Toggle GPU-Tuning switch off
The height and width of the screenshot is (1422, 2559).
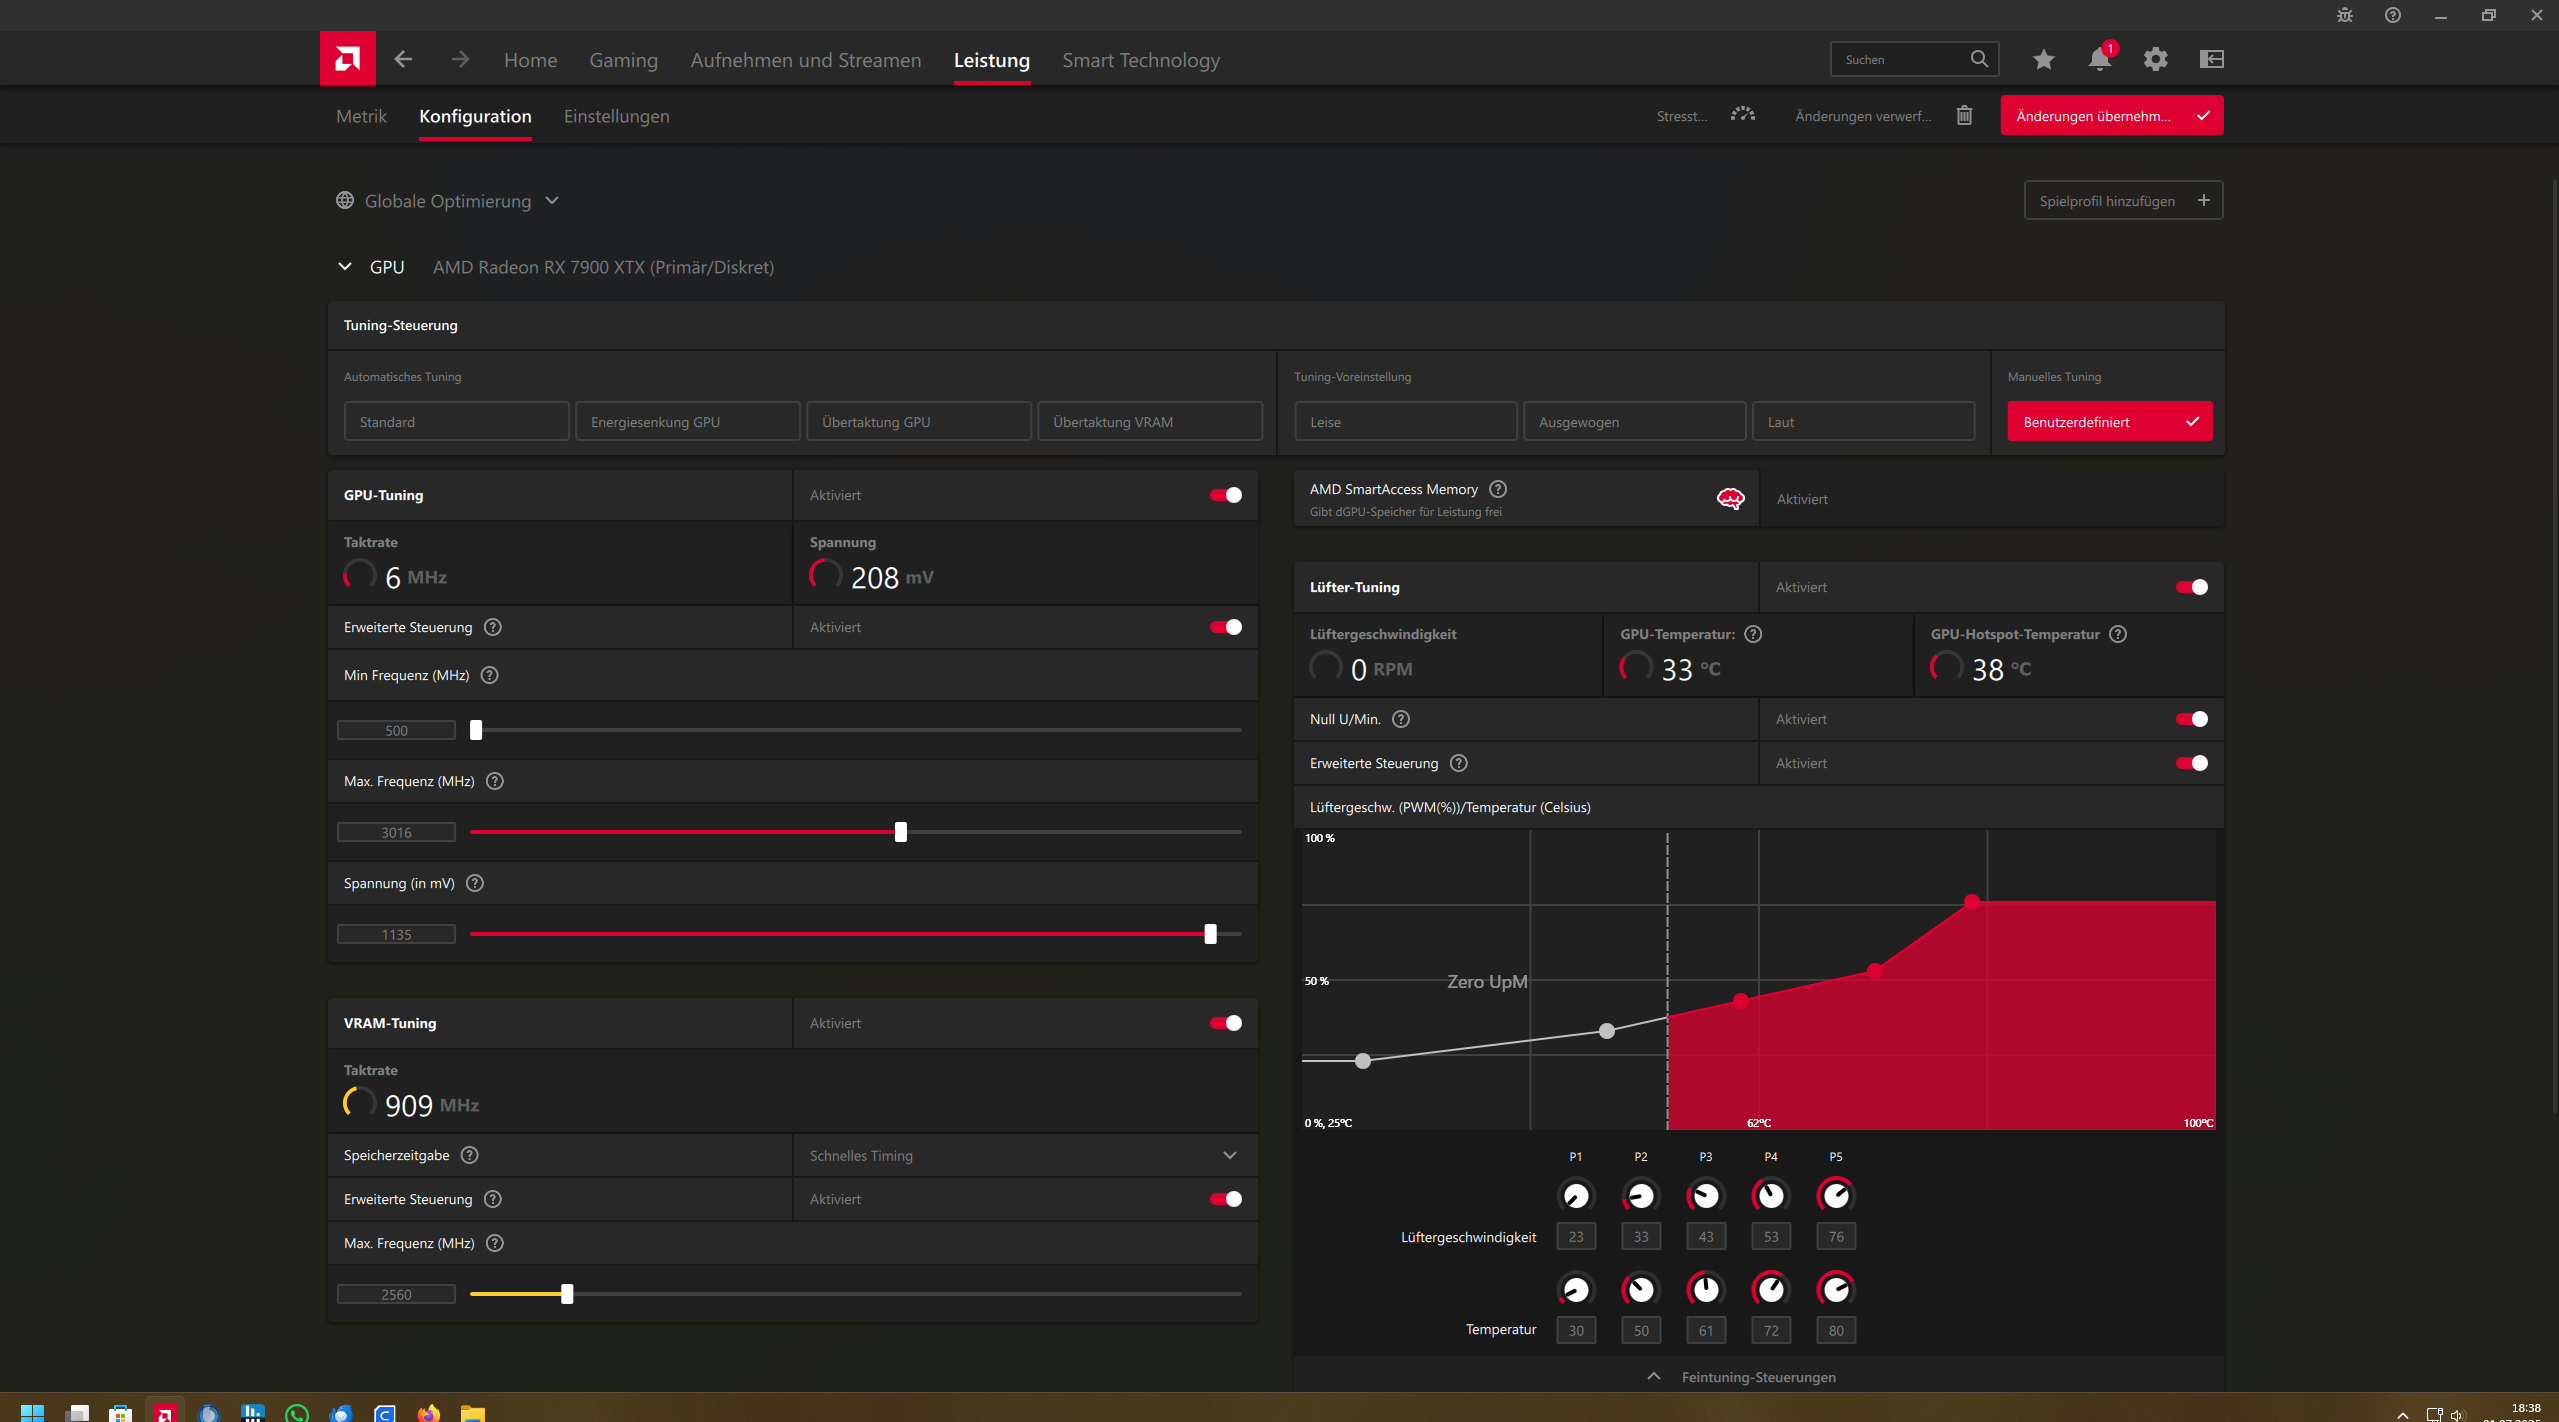1225,495
